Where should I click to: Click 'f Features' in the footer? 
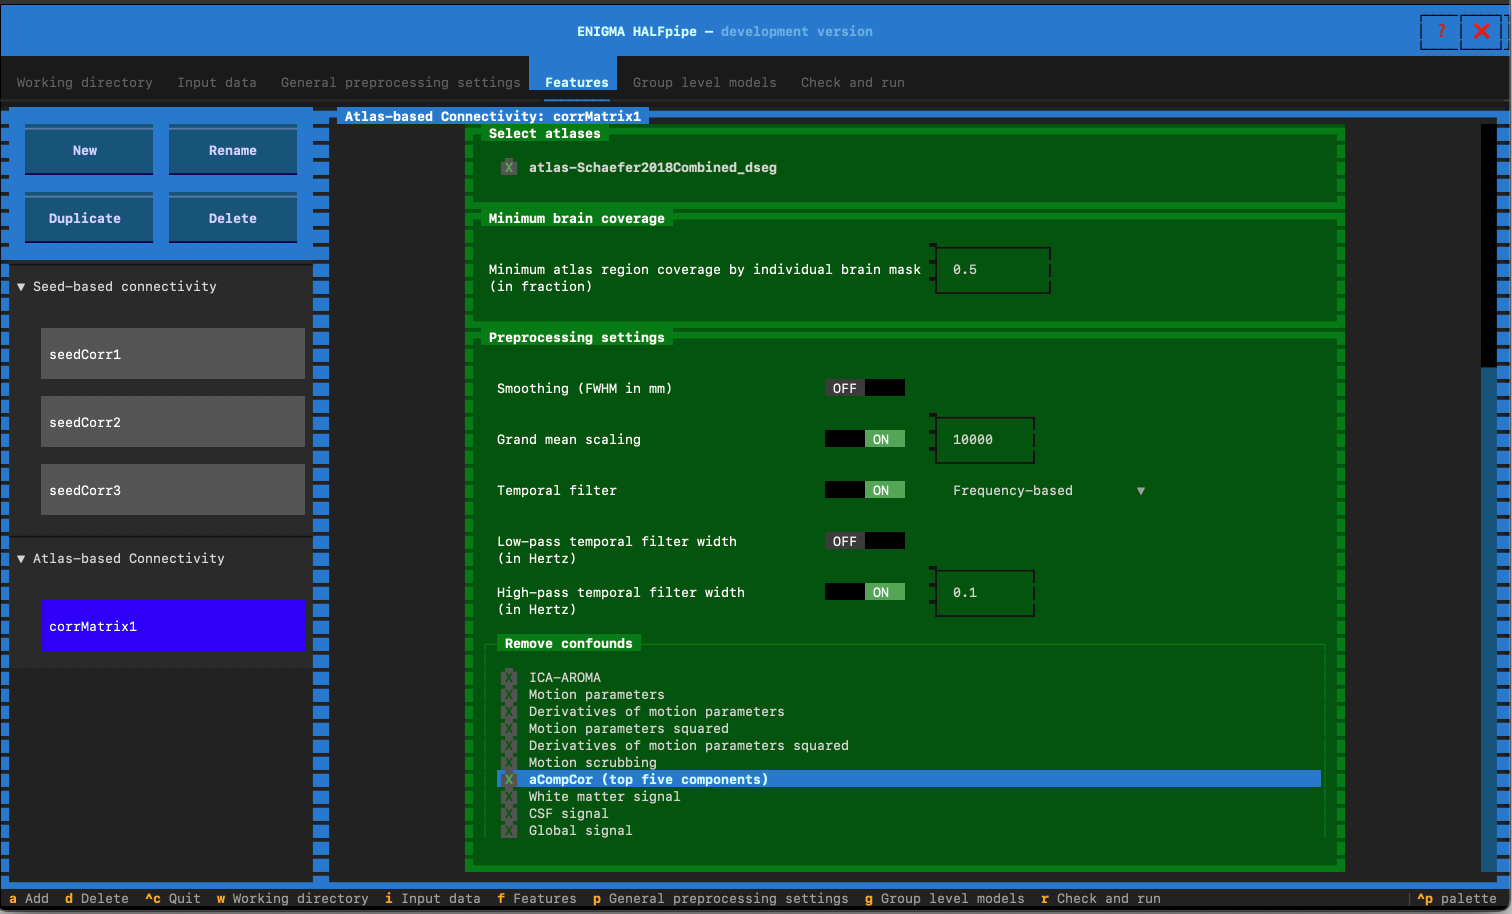coord(537,899)
